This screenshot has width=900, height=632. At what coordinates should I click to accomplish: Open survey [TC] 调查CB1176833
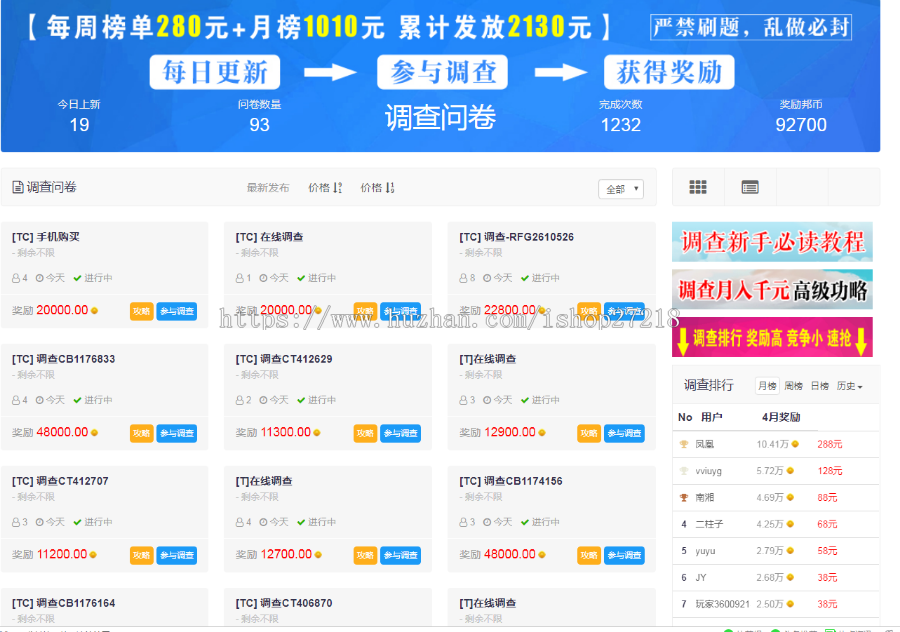(x=64, y=359)
